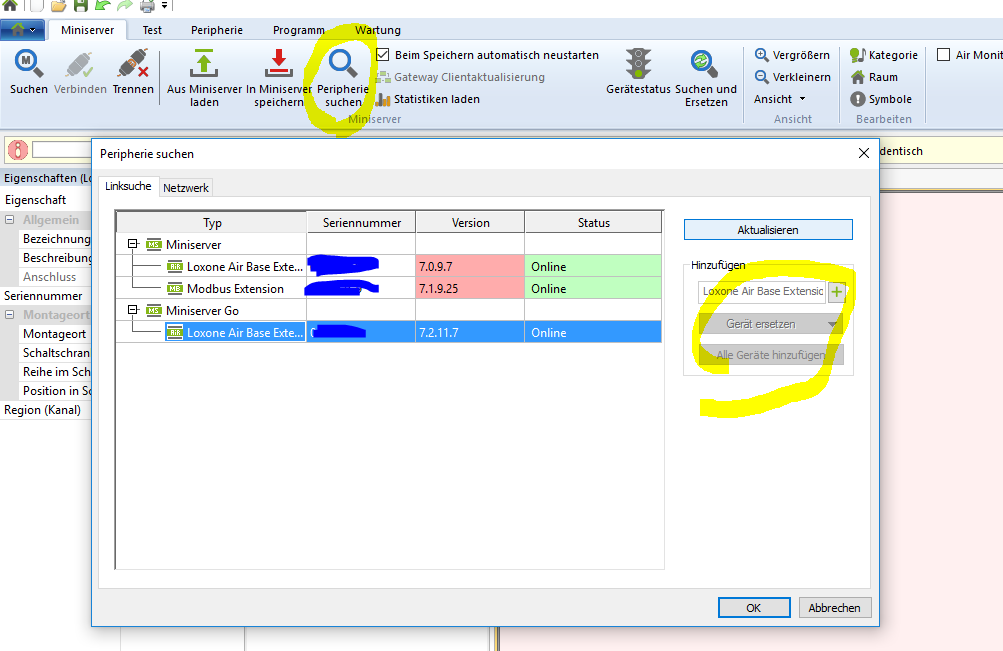Open Peripherie suchen in the ribbon
Image resolution: width=1003 pixels, height=651 pixels.
(x=343, y=77)
